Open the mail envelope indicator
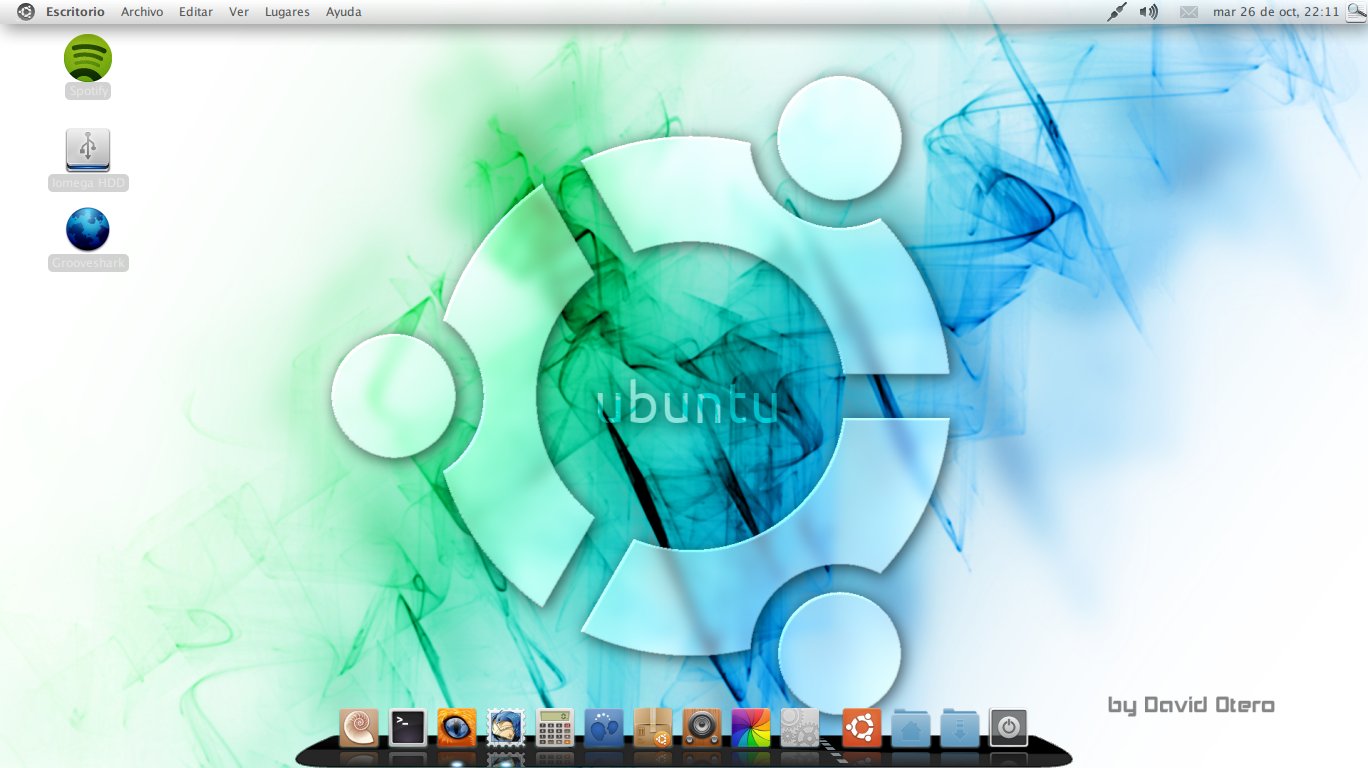This screenshot has width=1368, height=768. [x=1189, y=12]
